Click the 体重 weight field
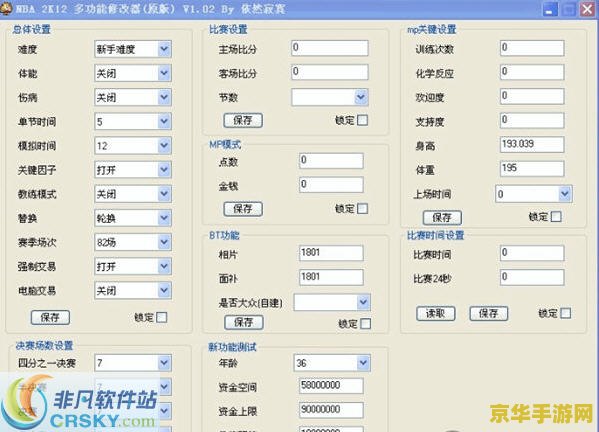The width and height of the screenshot is (599, 432). [532, 168]
